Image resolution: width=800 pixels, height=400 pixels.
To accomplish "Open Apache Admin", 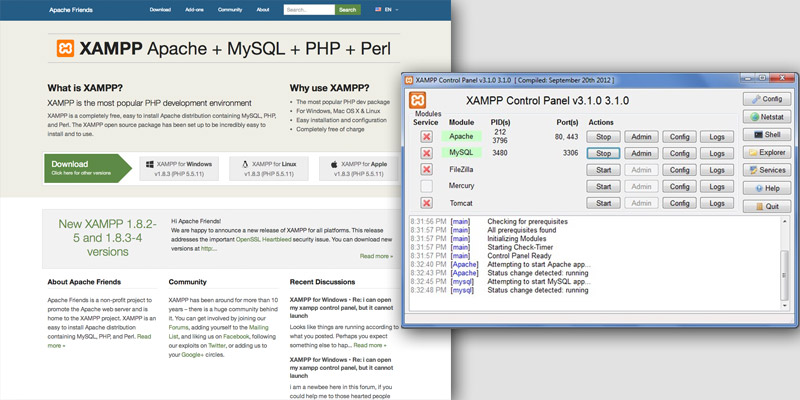I will 641,137.
